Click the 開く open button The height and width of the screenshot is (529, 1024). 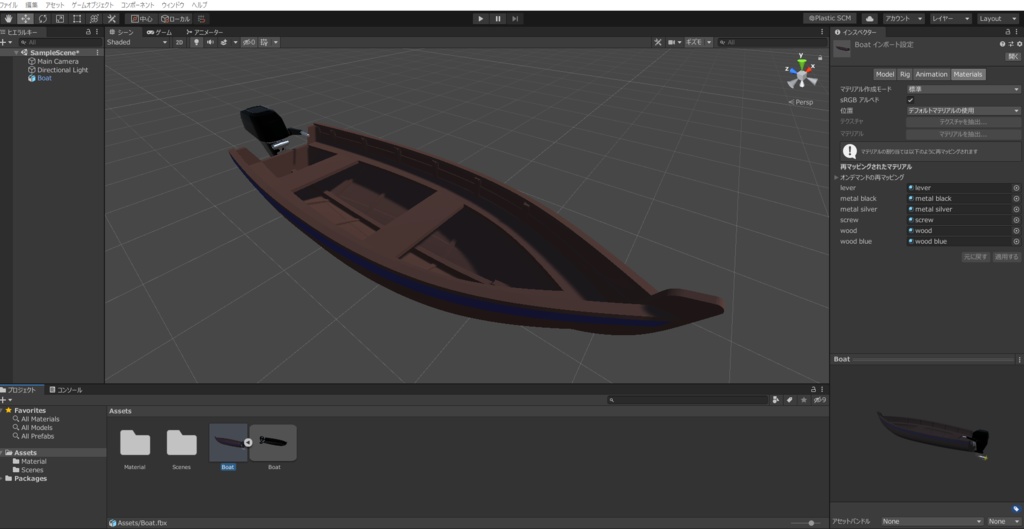(x=1012, y=56)
